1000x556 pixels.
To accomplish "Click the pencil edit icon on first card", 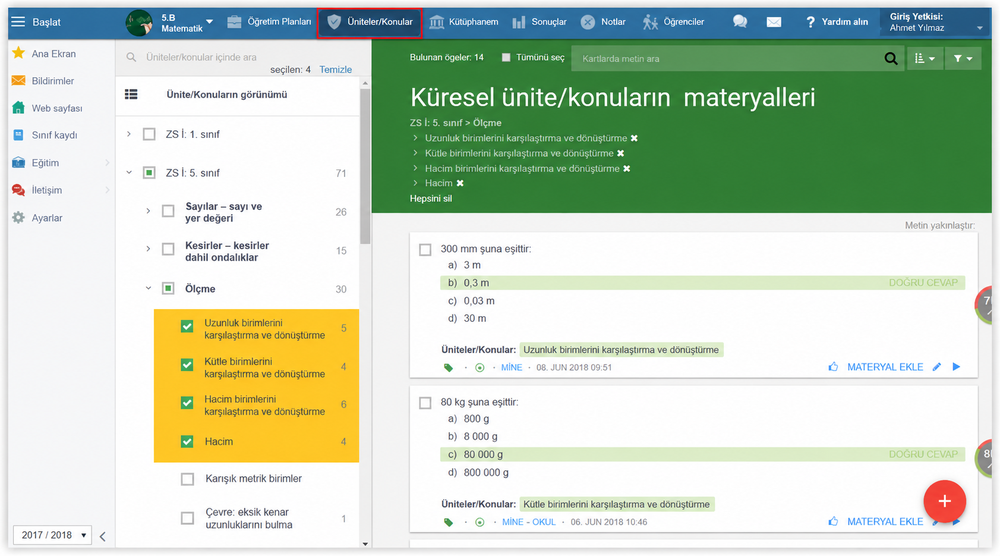I will point(936,367).
